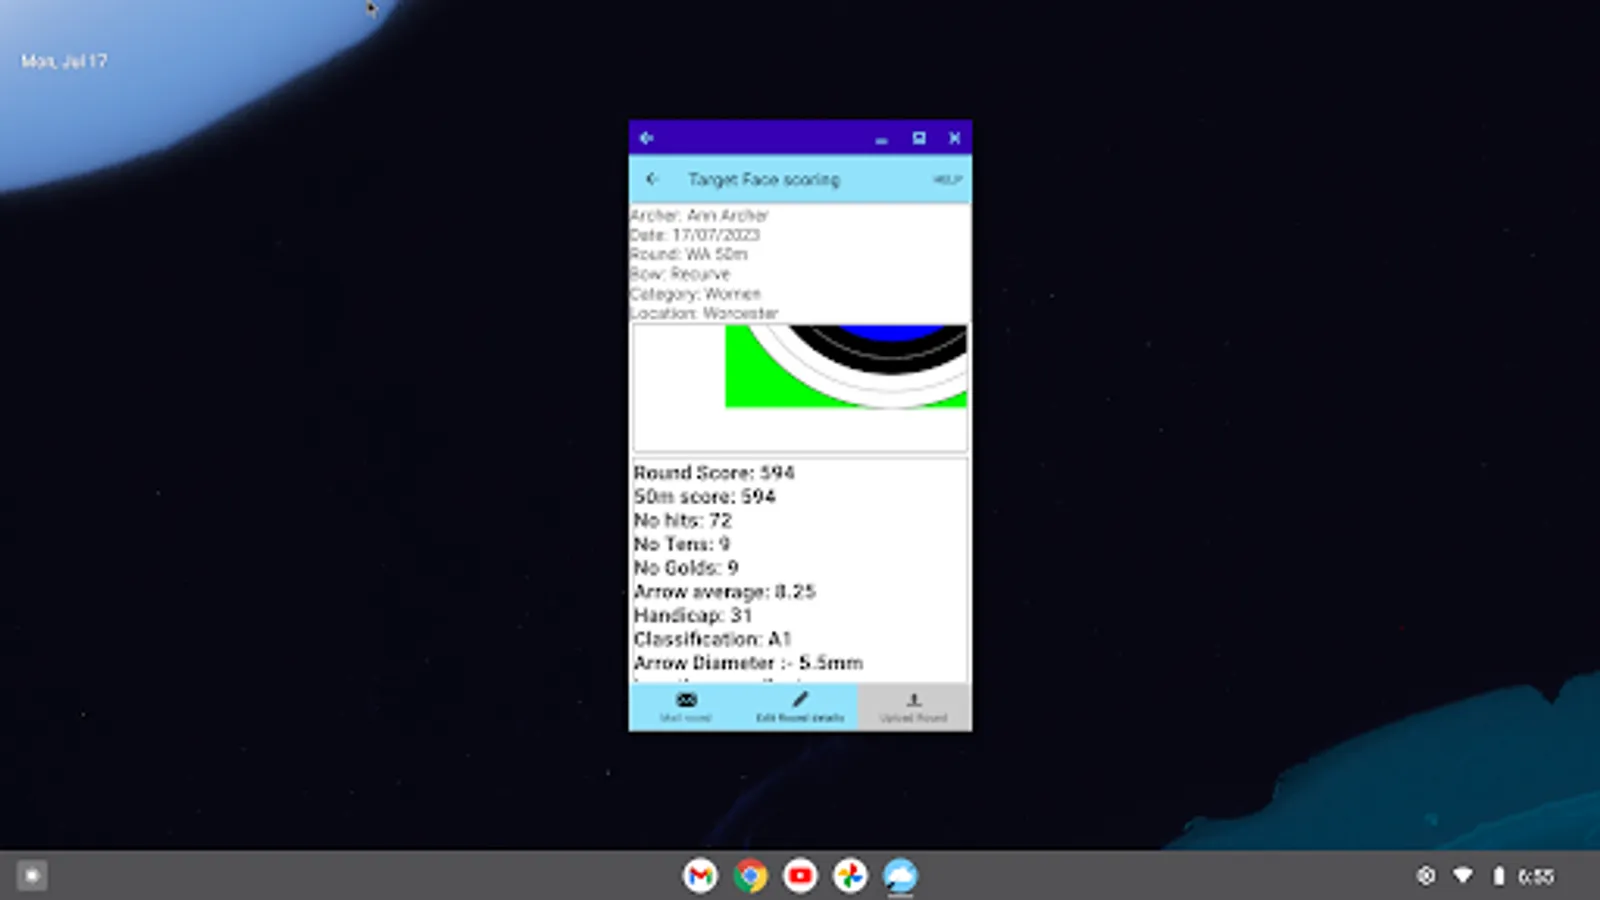This screenshot has height=900, width=1600.
Task: Maximize the archery app window
Action: (918, 138)
